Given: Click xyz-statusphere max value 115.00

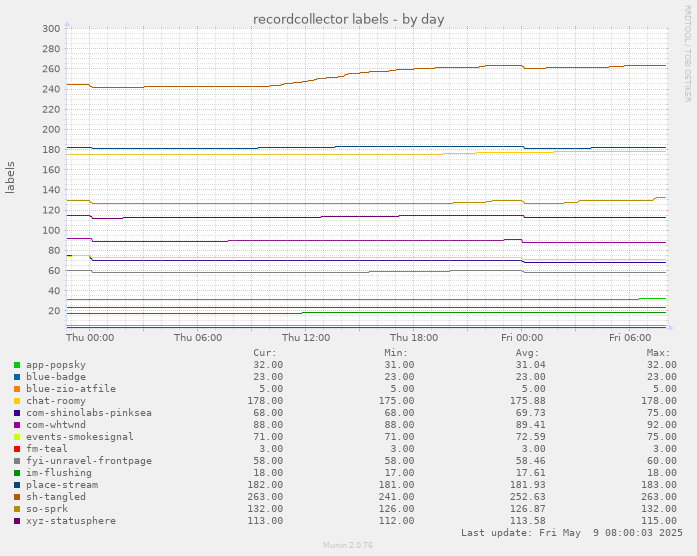Looking at the screenshot, I should tap(659, 521).
